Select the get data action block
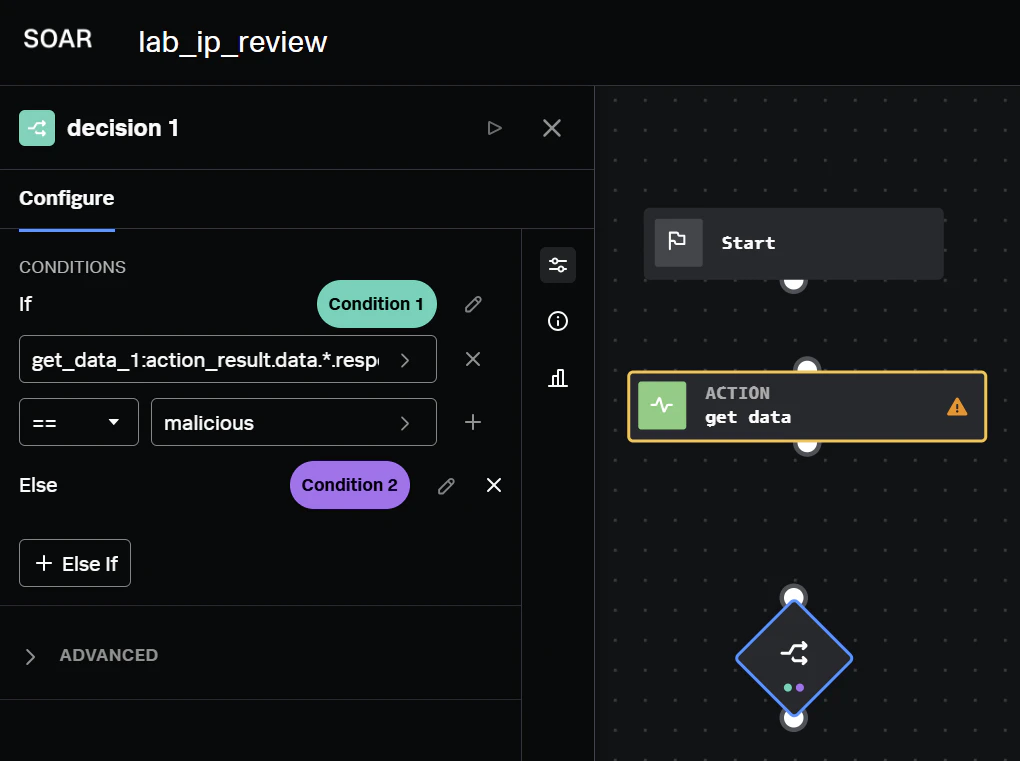Screen dimensions: 1020x761 click(x=807, y=407)
